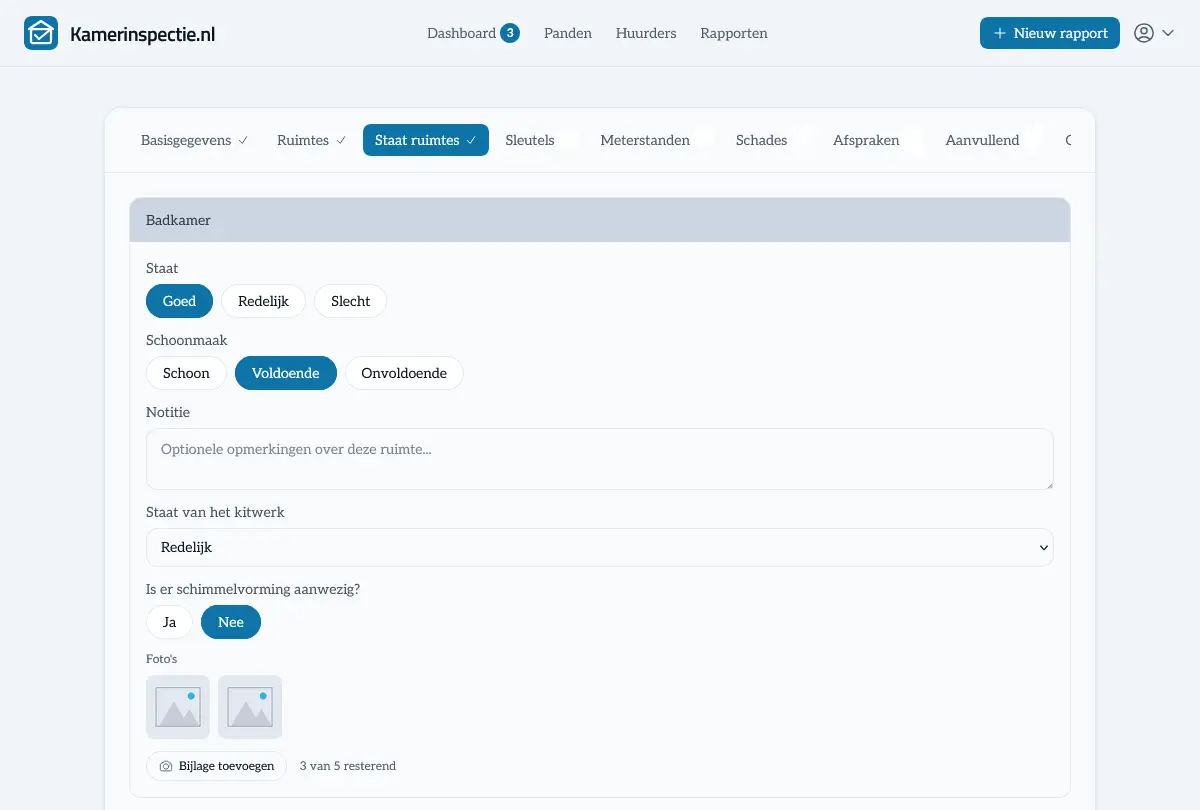Click the Dashboard notification badge showing 3
The height and width of the screenshot is (810, 1200).
(x=510, y=33)
